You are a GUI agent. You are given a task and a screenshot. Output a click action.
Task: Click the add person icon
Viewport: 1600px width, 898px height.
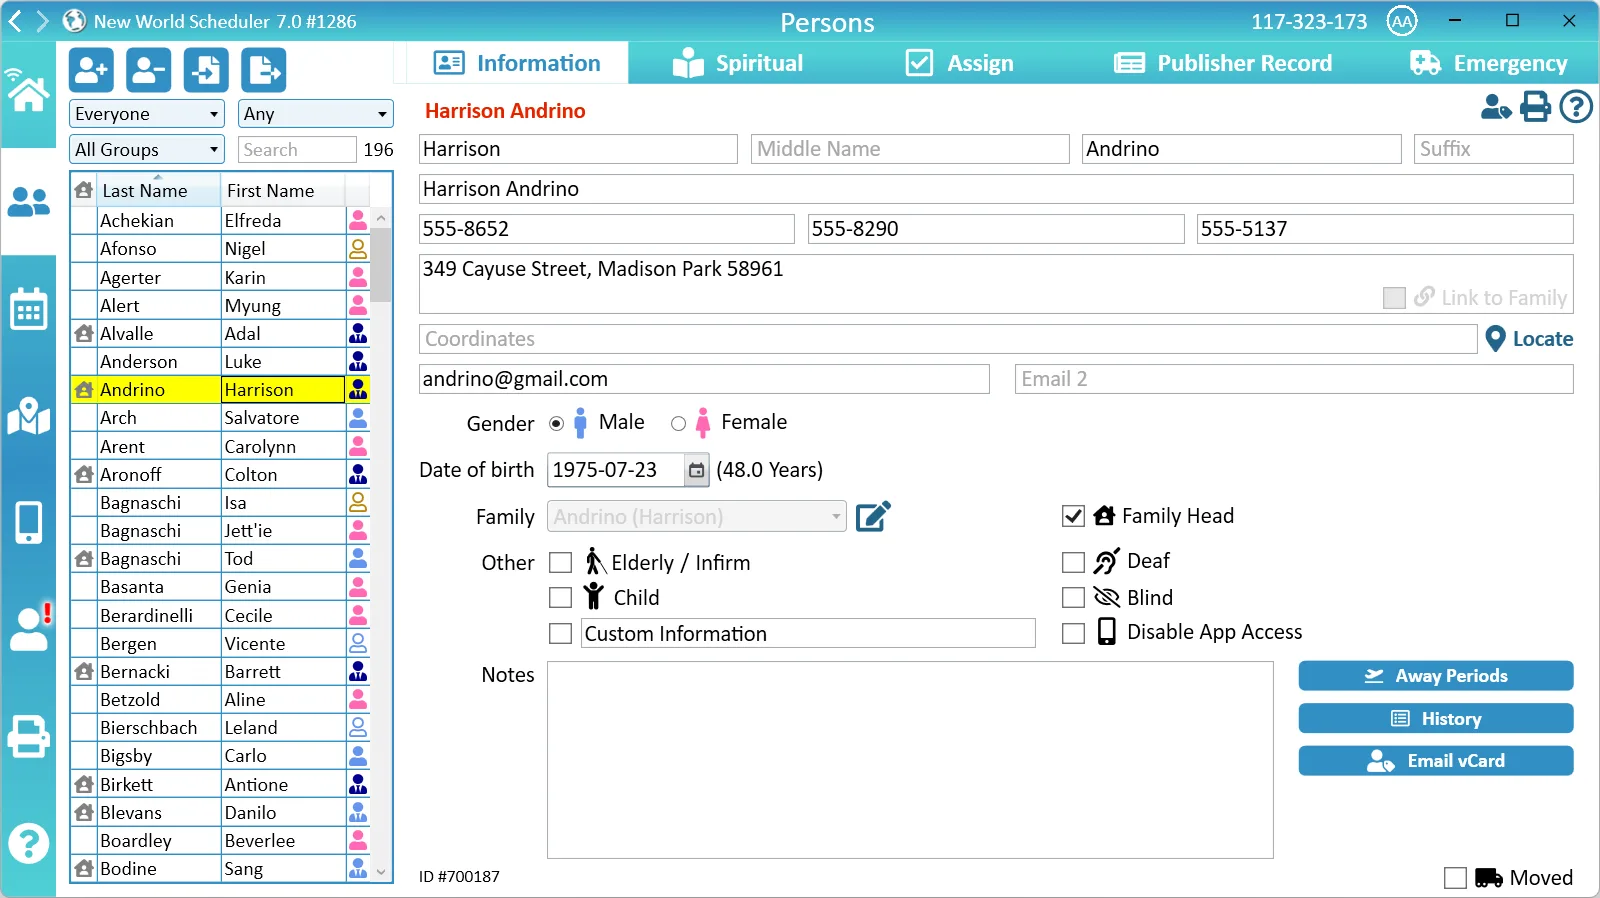[x=91, y=70]
